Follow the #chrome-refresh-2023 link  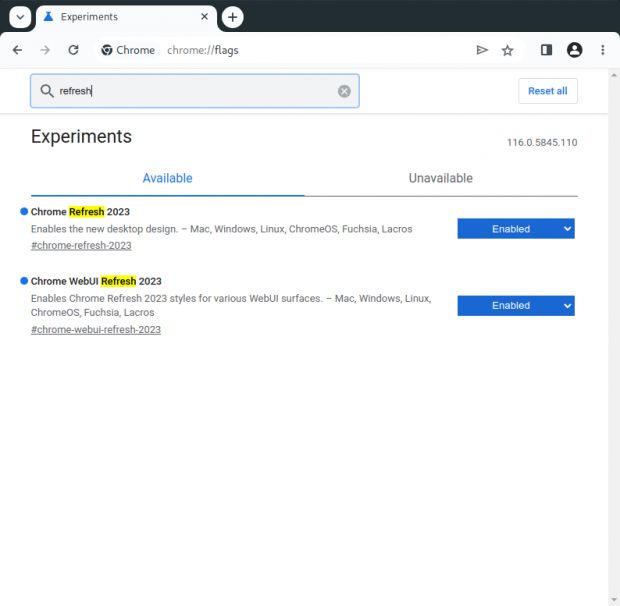pyautogui.click(x=81, y=245)
